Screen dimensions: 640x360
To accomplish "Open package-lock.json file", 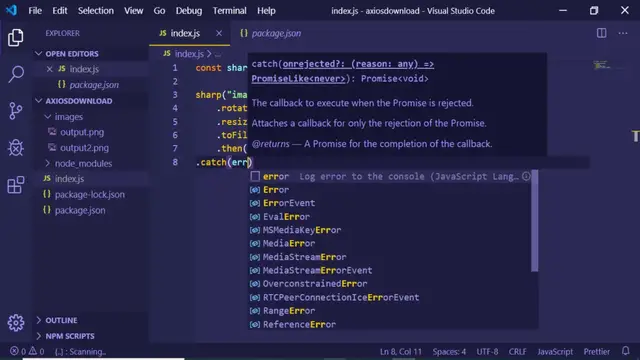I will pos(90,194).
